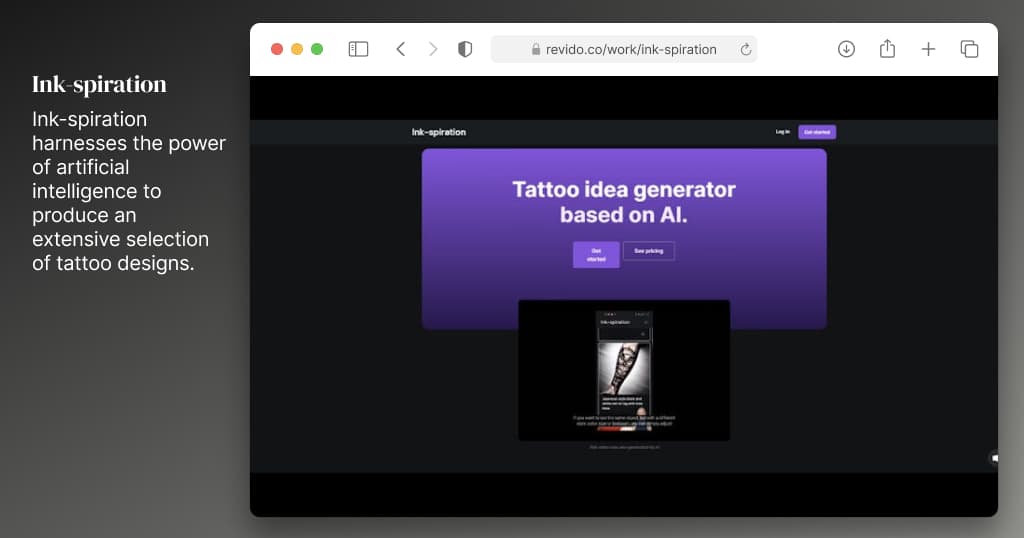Reload the page with the refresh icon

745,49
